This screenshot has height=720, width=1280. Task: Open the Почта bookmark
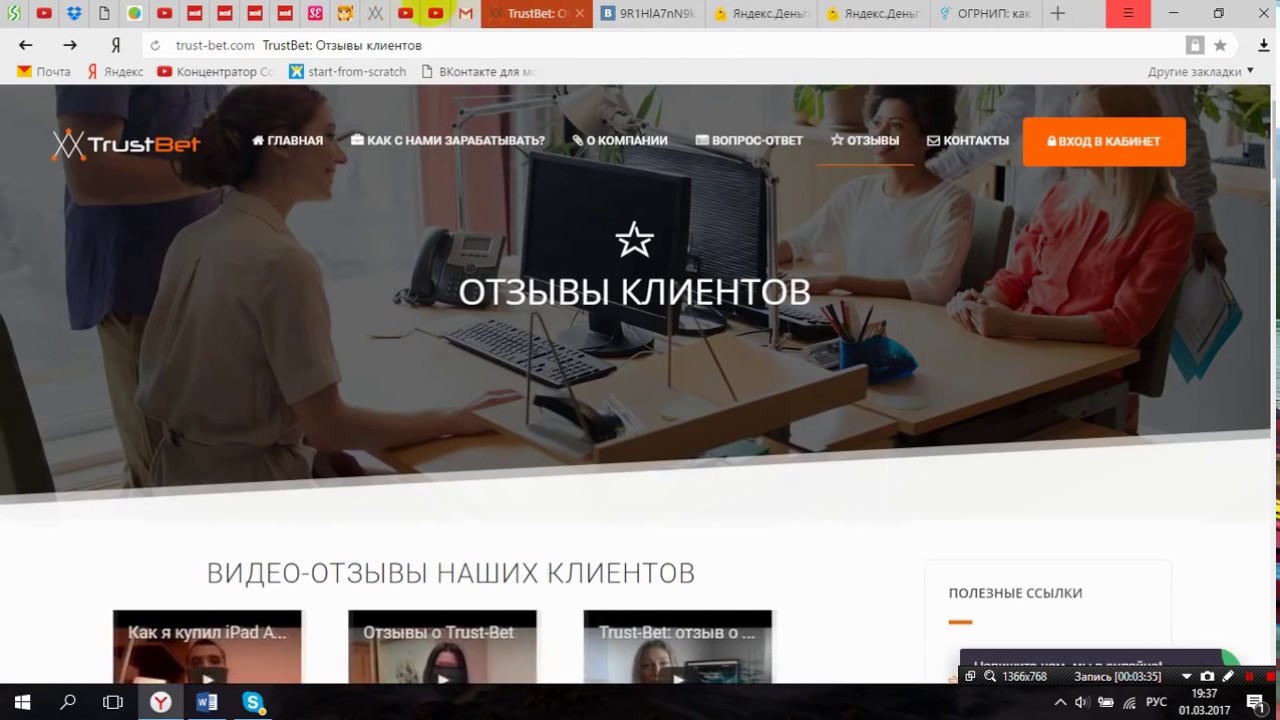44,72
